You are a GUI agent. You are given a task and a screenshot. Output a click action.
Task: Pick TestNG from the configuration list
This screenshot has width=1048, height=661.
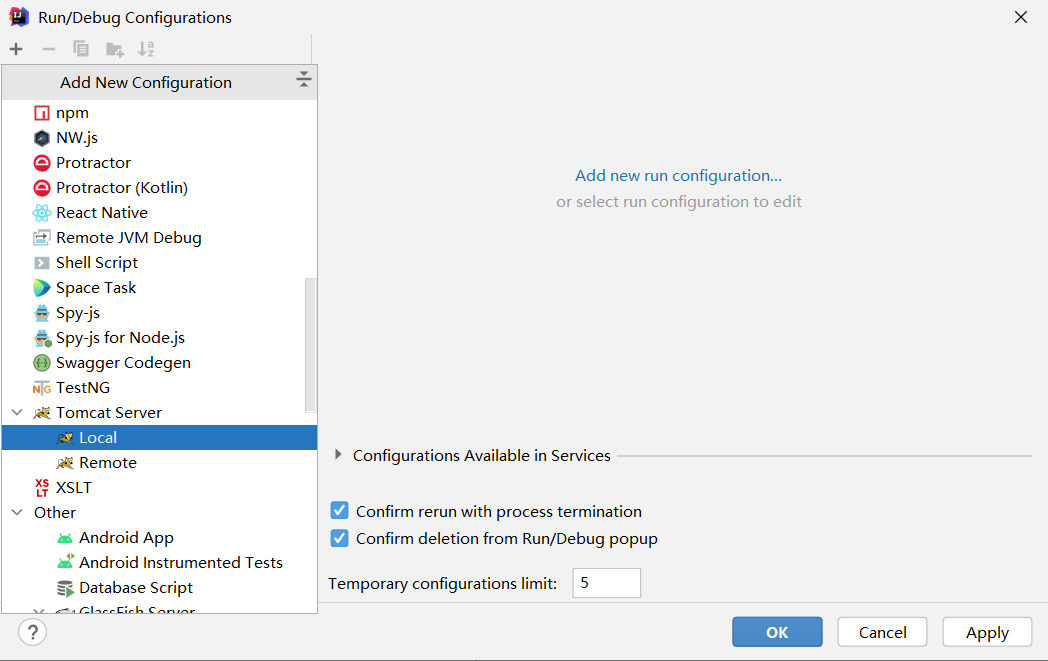coord(160,388)
